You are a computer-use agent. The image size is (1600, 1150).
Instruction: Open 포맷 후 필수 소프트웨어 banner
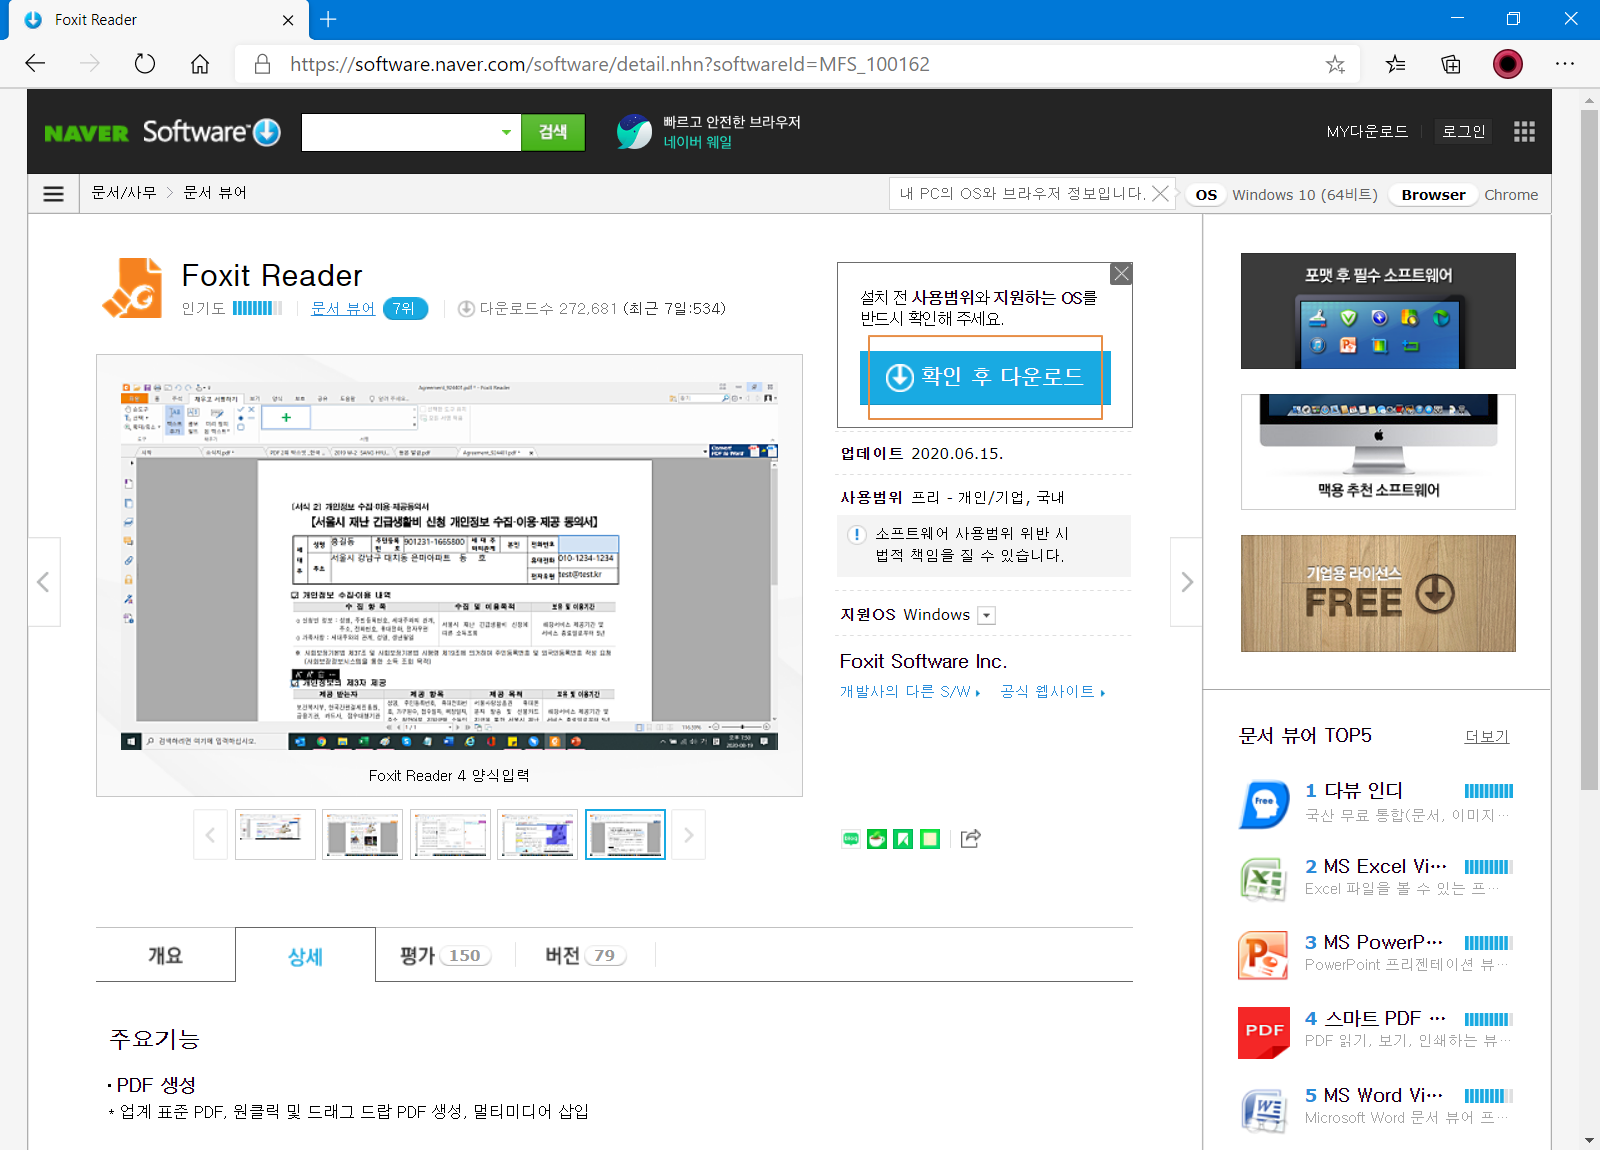pos(1378,311)
